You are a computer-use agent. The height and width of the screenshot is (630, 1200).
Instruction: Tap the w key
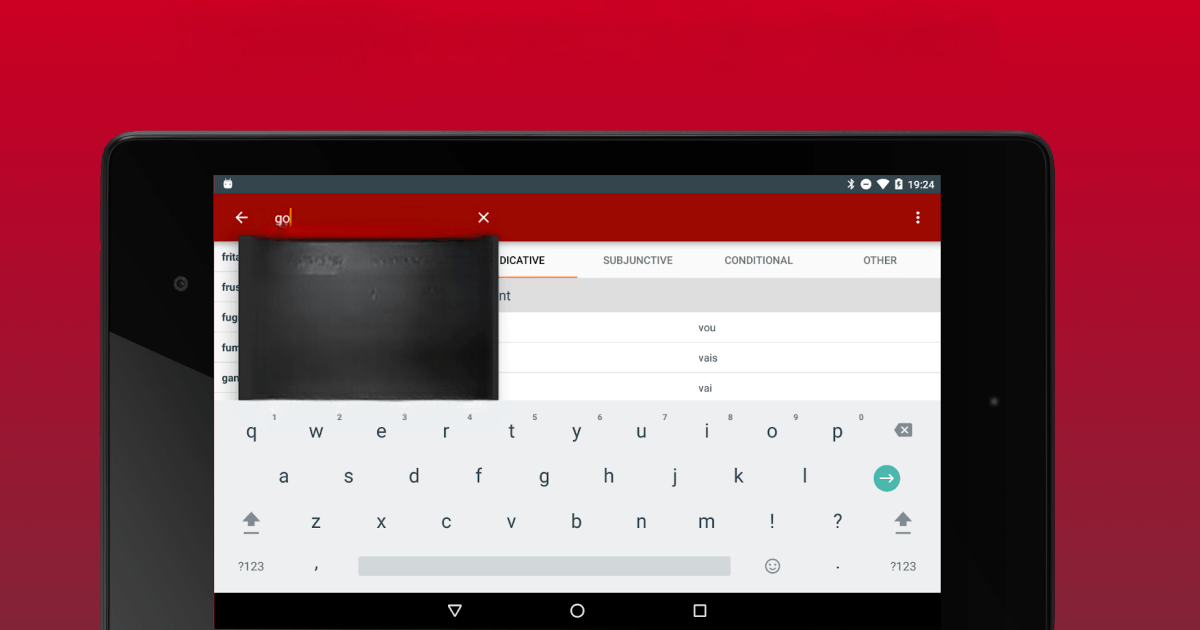pos(316,432)
